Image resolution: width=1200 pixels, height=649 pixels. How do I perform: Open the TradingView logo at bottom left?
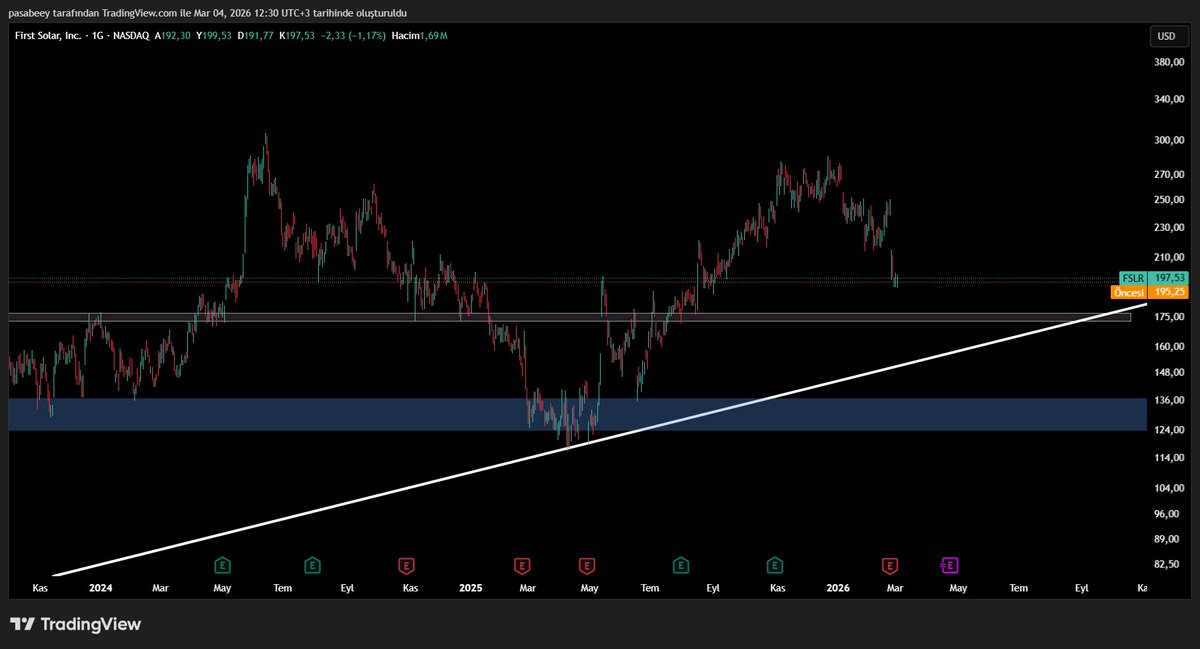tap(75, 624)
